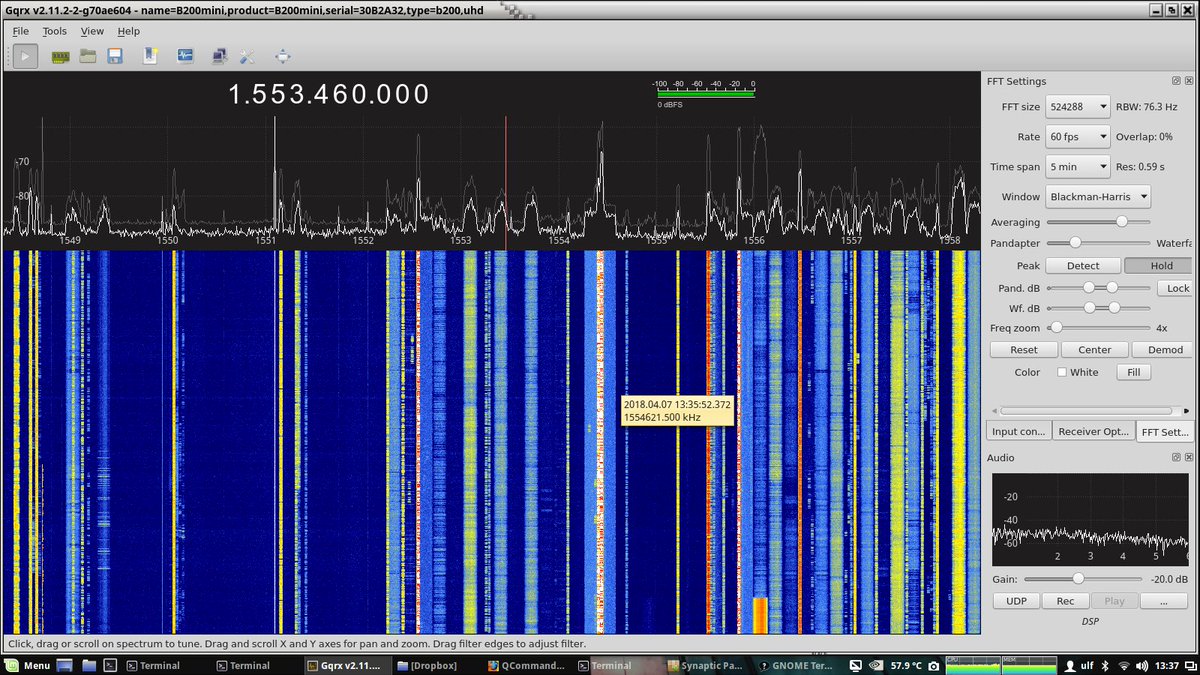Open the FFT size dropdown
The height and width of the screenshot is (675, 1200).
pos(1078,106)
